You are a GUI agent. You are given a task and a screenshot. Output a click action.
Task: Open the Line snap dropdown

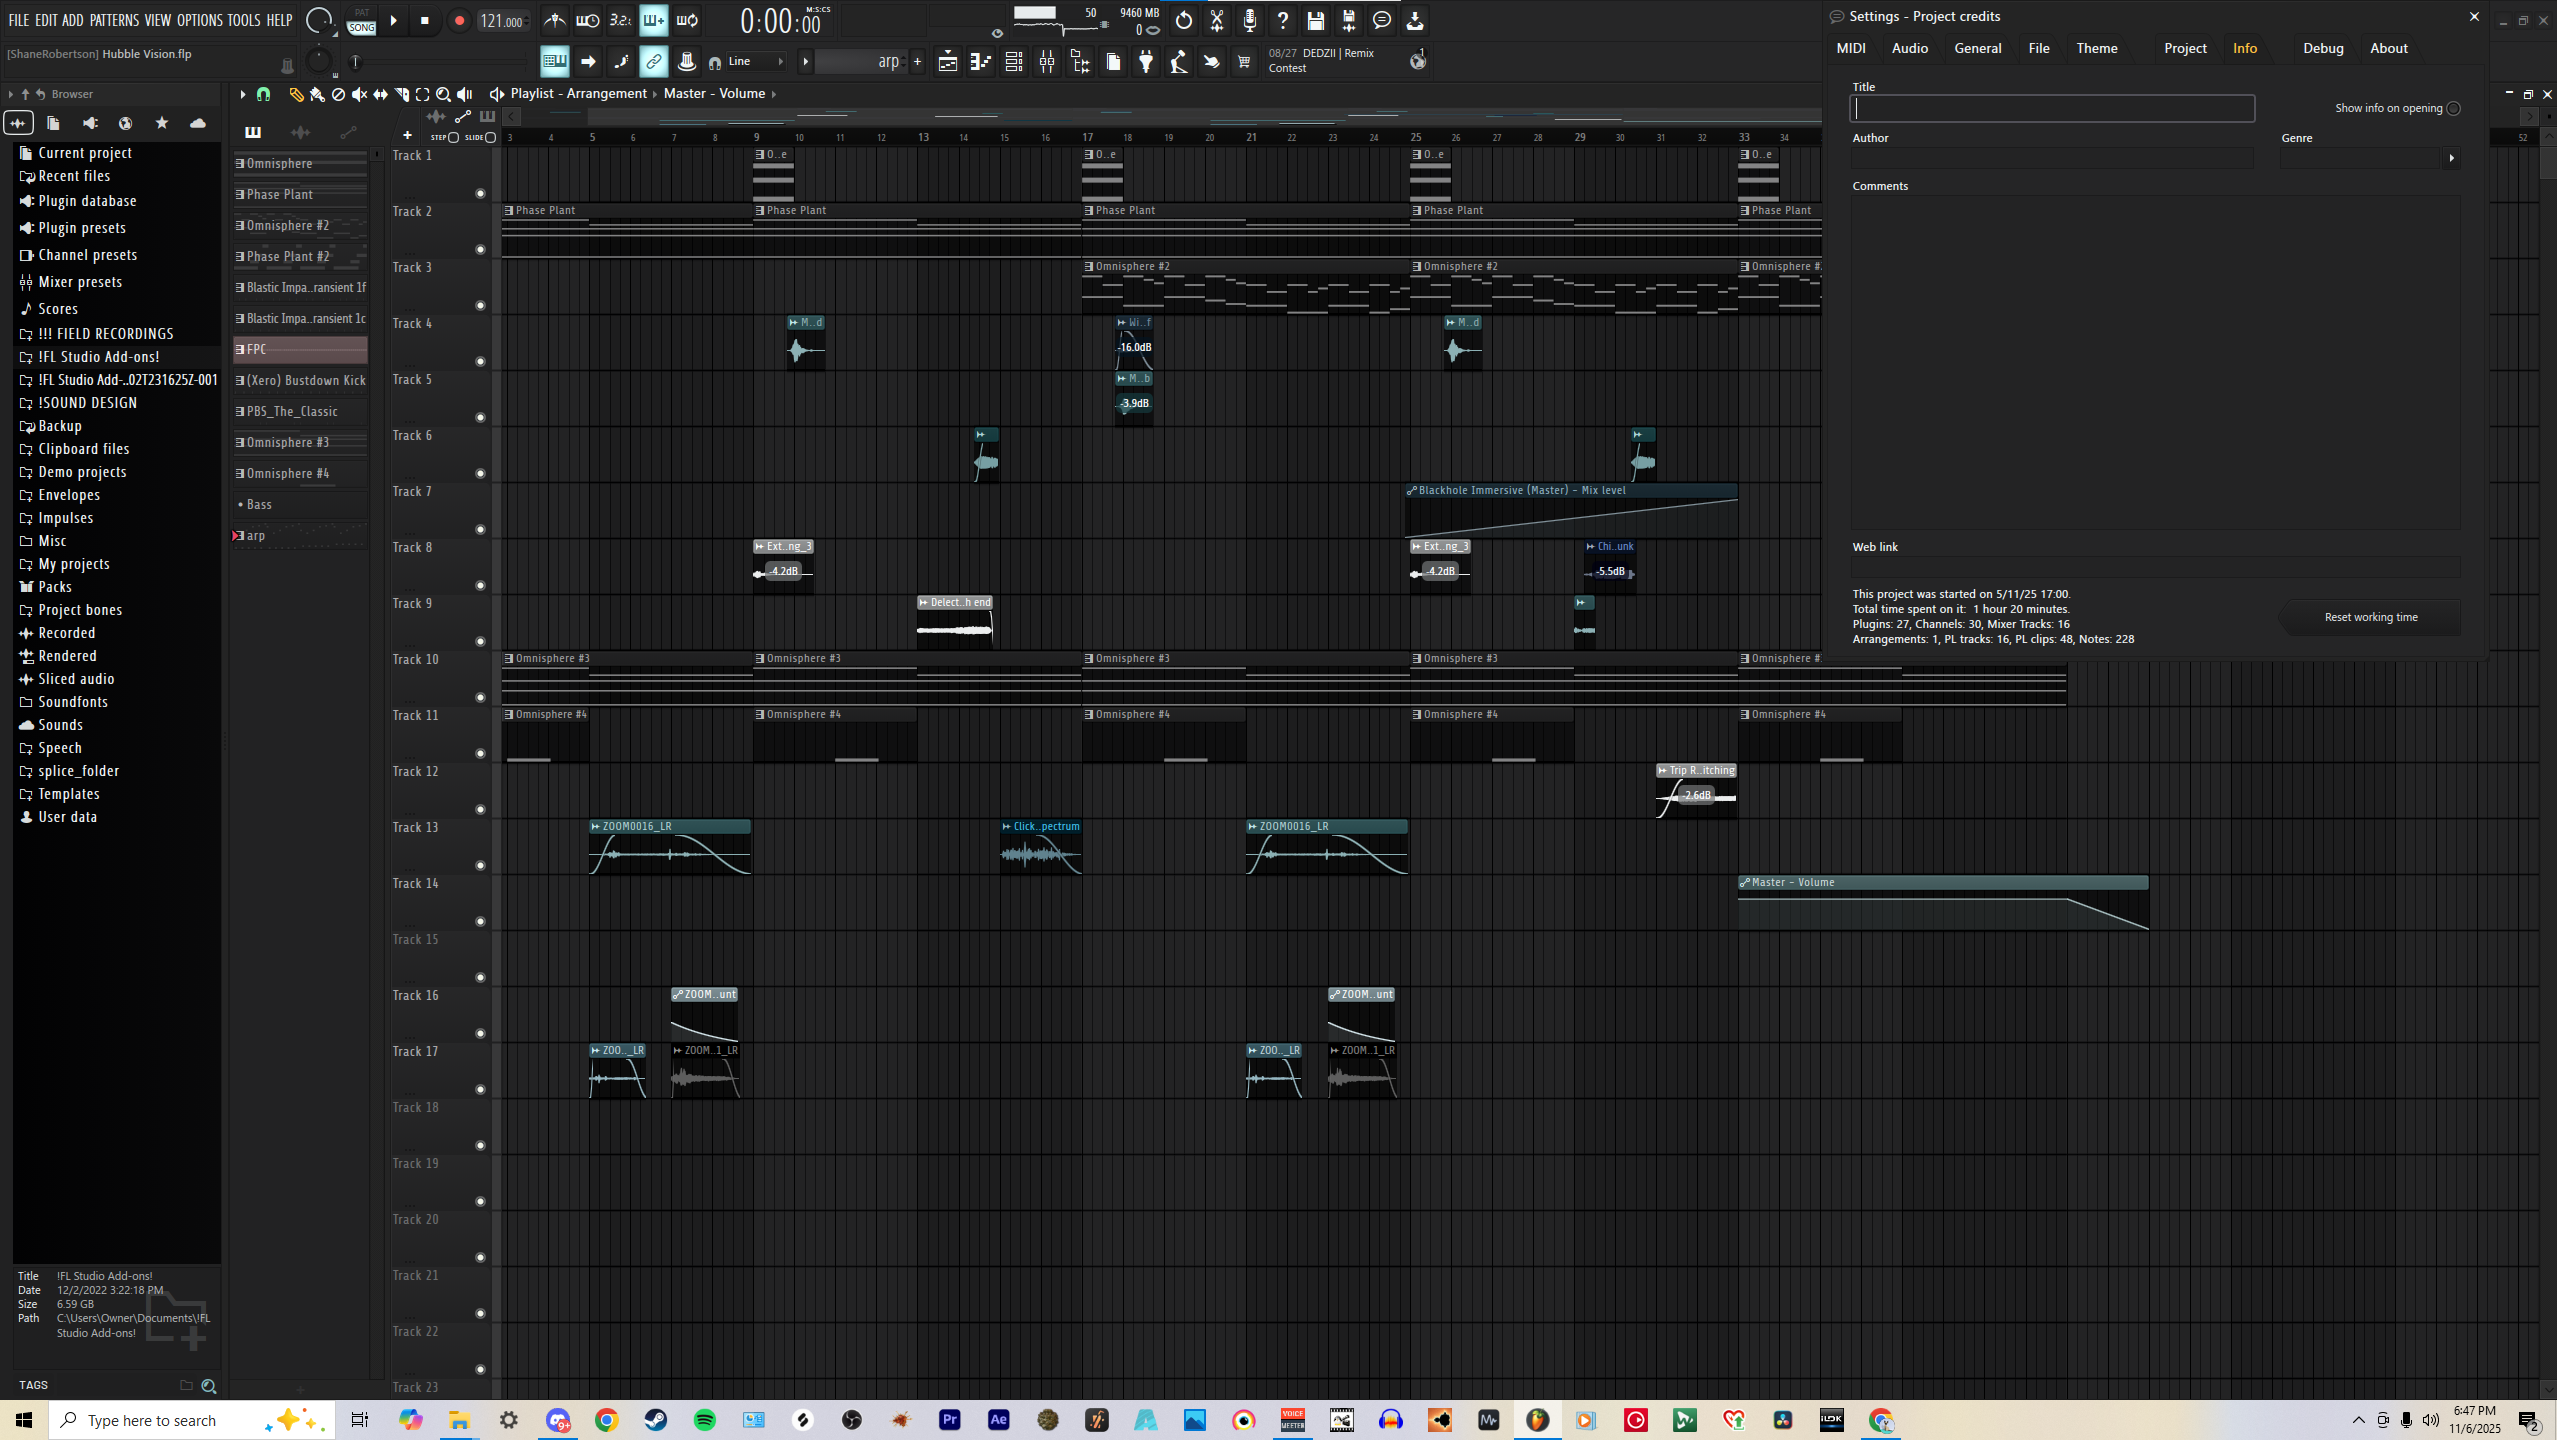[757, 62]
